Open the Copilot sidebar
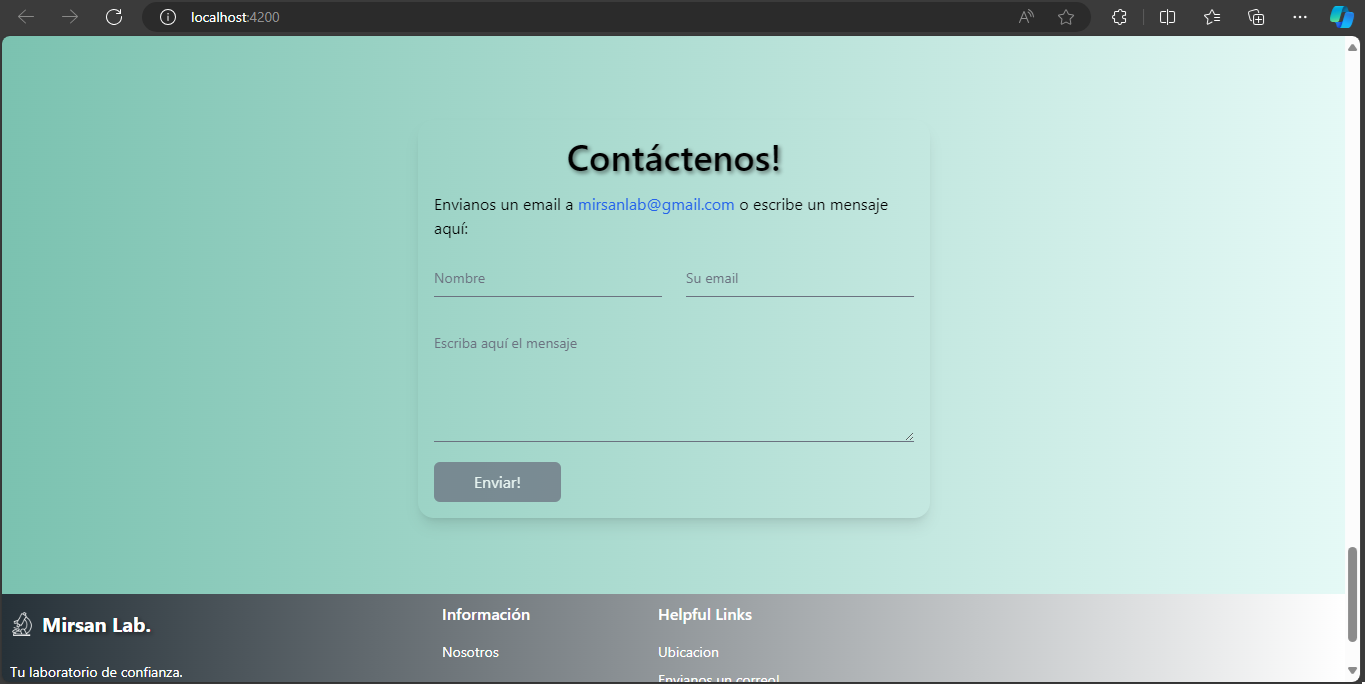Screen dimensions: 1365x684 [x=1341, y=16]
